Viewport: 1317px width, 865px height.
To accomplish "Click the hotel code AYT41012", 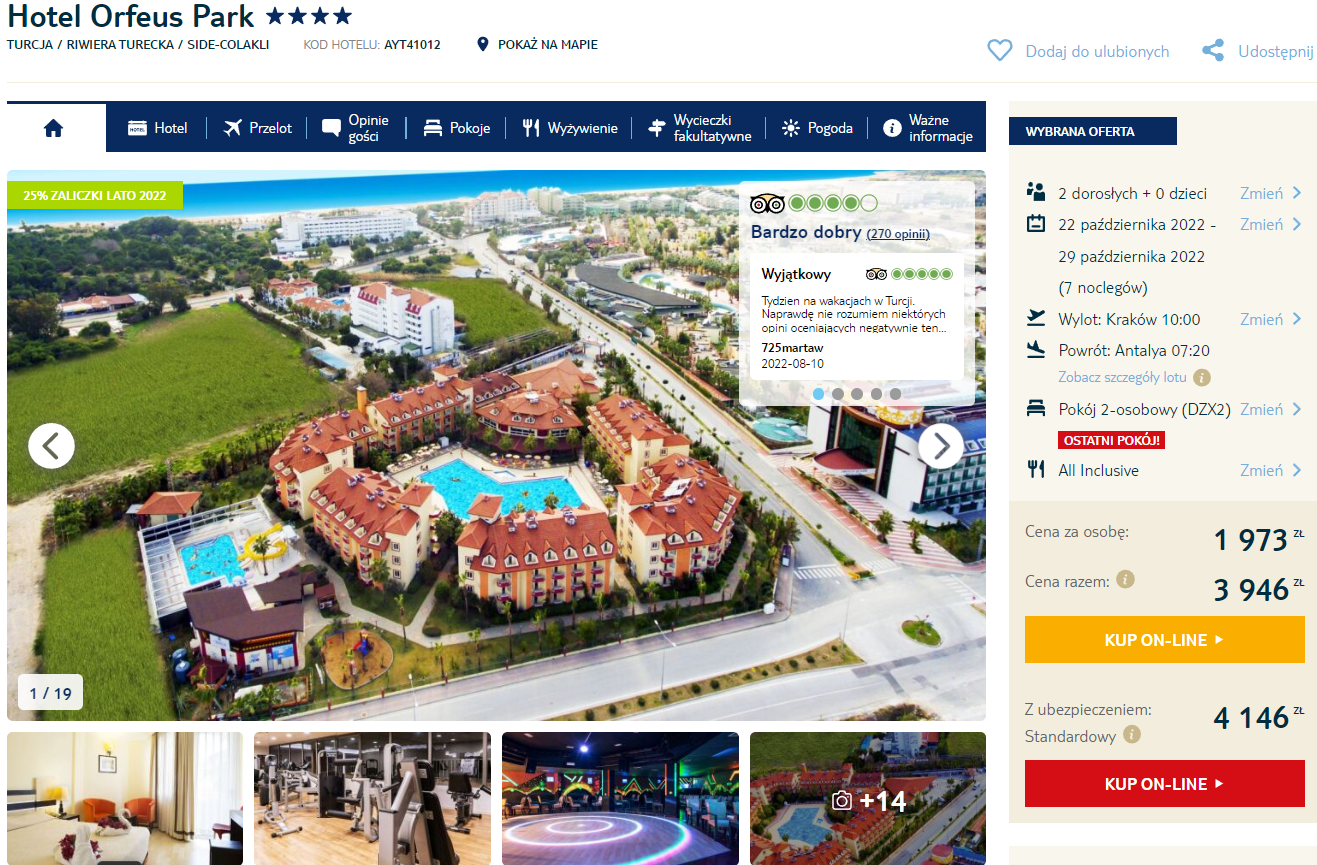I will 412,44.
